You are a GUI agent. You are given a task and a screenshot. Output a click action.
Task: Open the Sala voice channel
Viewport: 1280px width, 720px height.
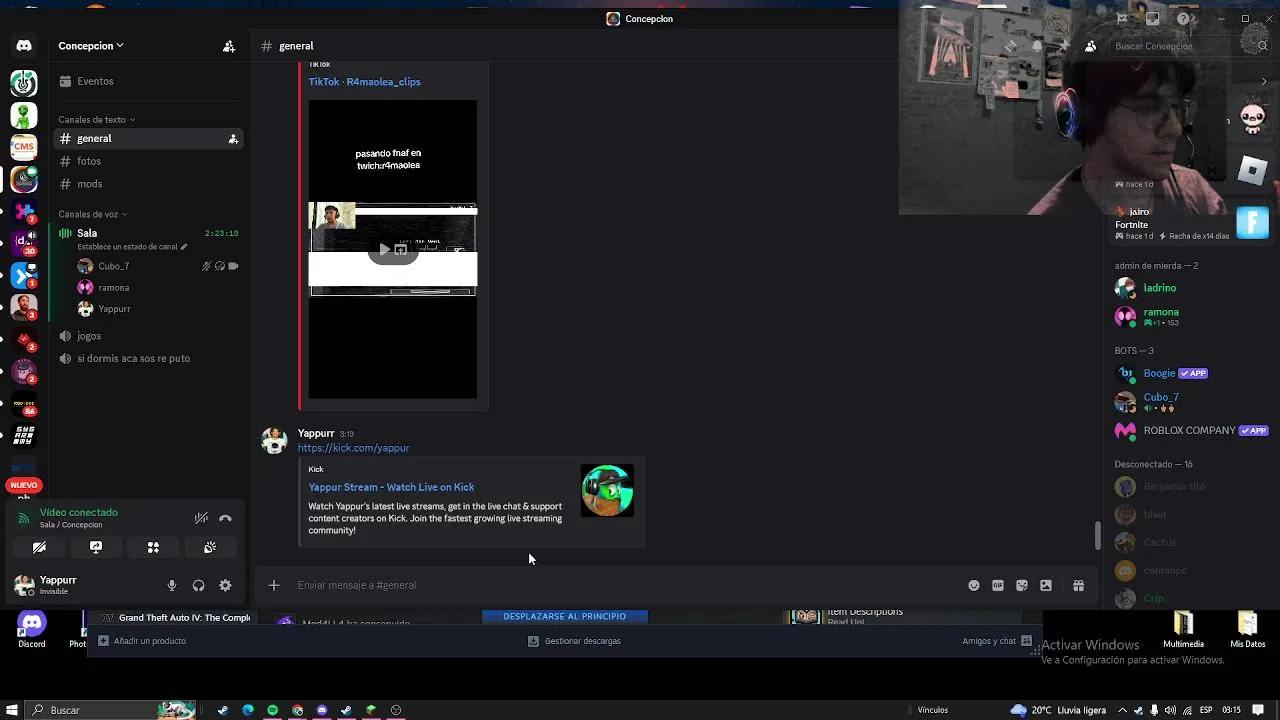click(x=87, y=233)
